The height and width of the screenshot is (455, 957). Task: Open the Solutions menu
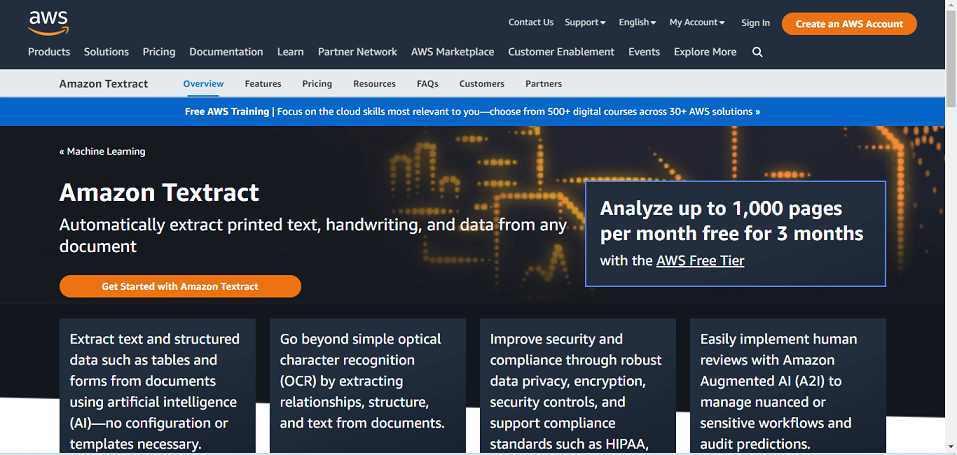[106, 52]
